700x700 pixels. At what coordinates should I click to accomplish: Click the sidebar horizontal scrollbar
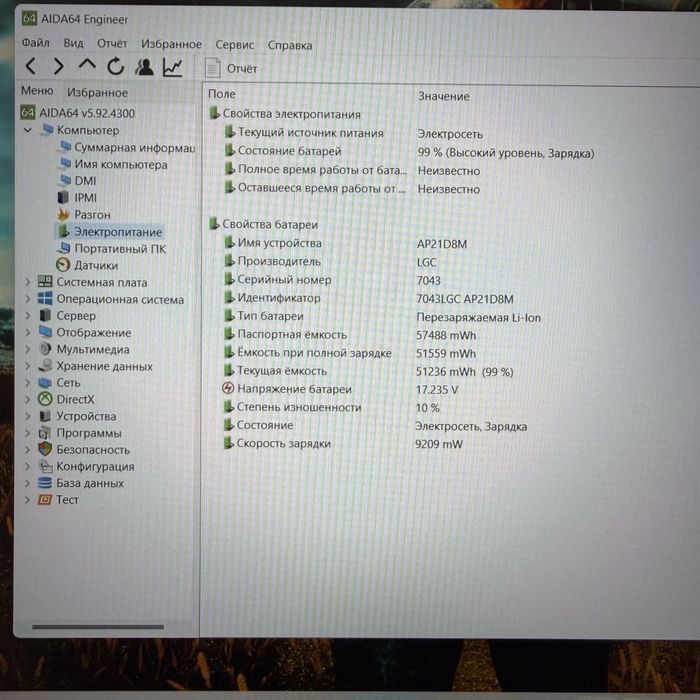[98, 627]
